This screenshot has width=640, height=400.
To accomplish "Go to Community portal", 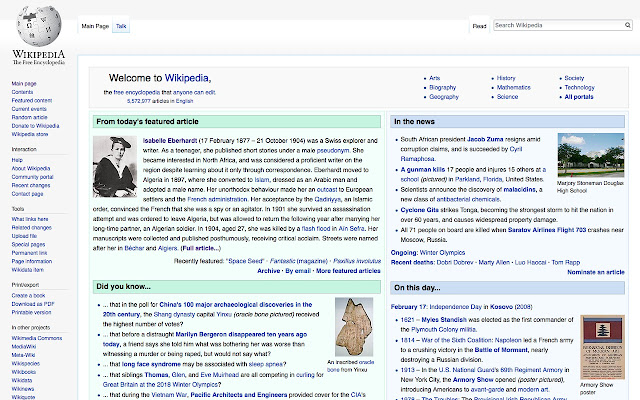I will (x=33, y=177).
